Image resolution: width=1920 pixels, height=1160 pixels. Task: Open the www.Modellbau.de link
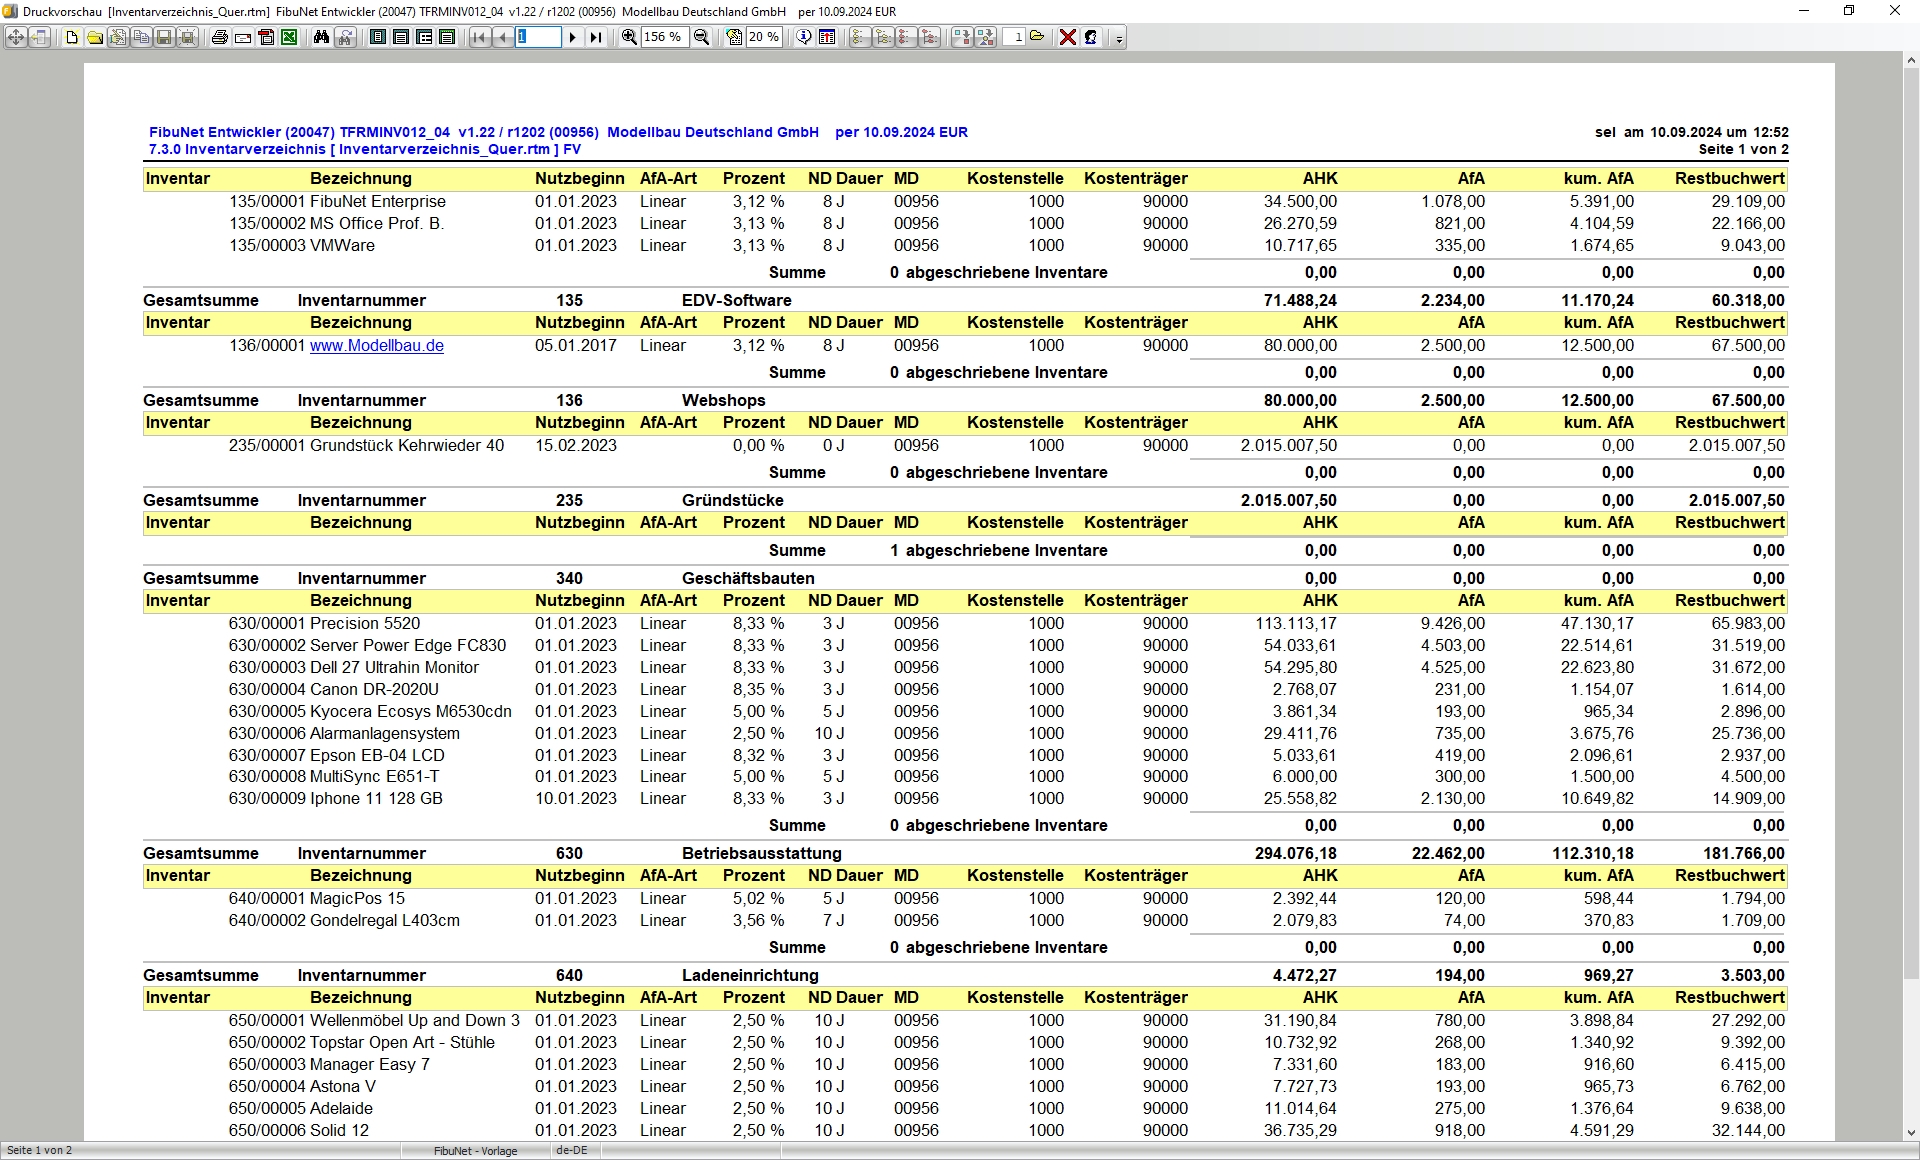coord(376,346)
